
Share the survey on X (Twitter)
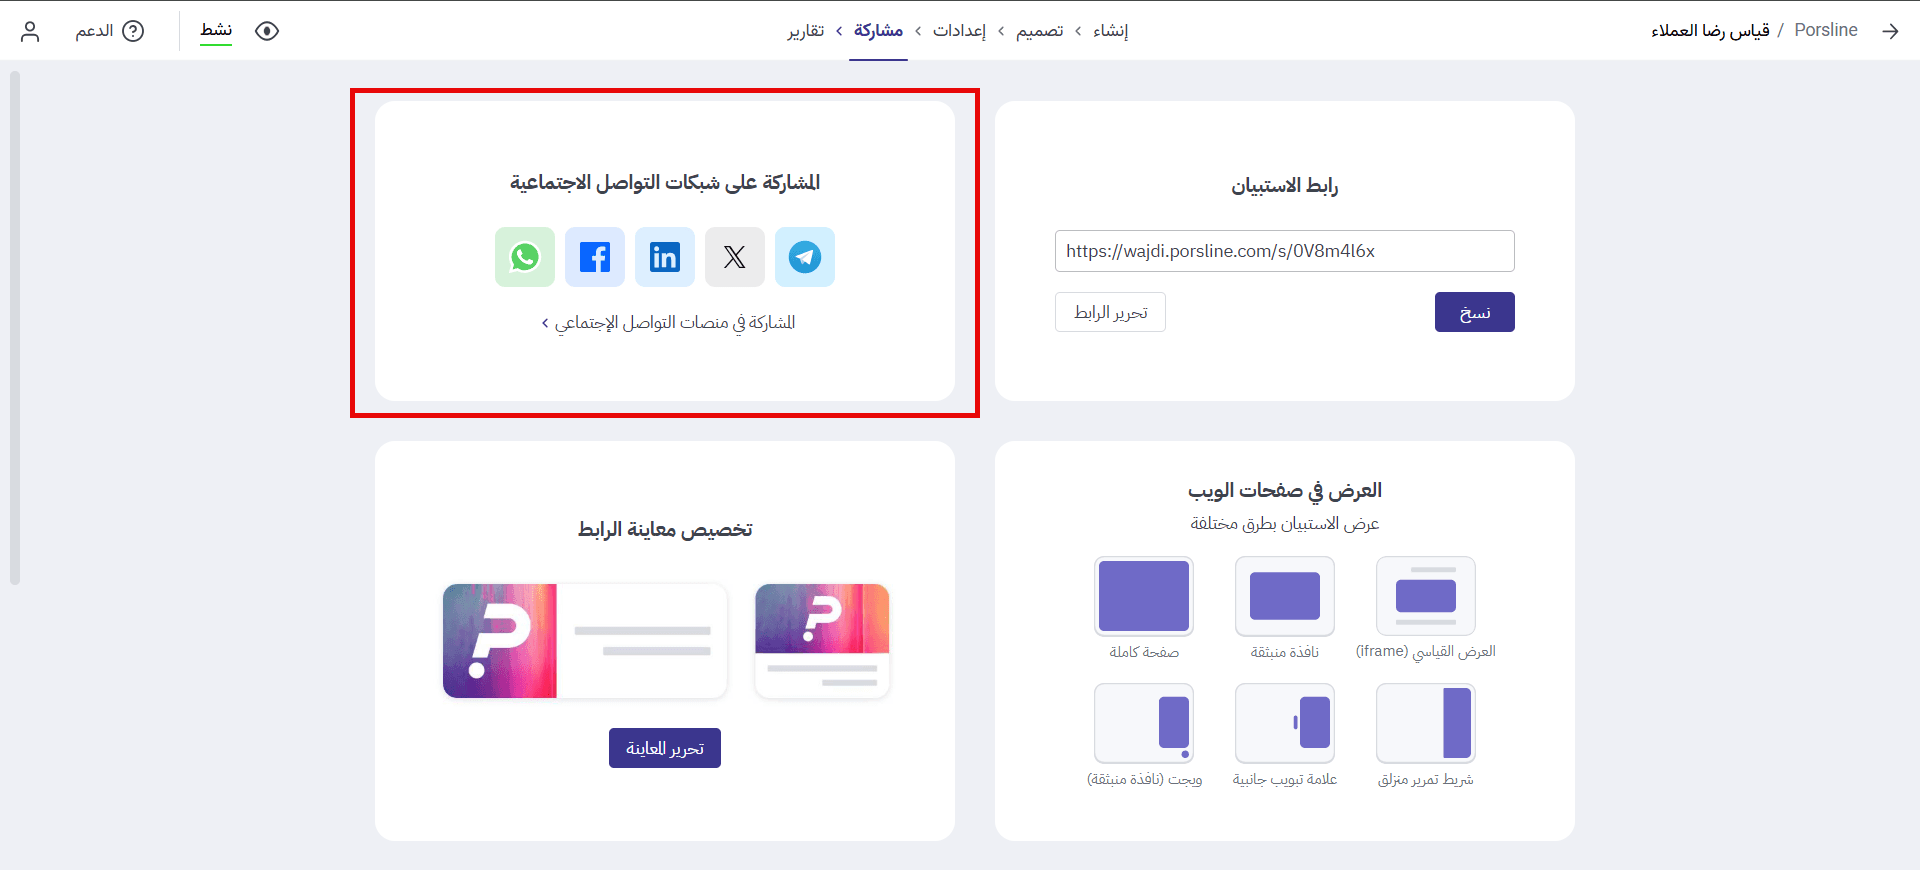(x=735, y=257)
